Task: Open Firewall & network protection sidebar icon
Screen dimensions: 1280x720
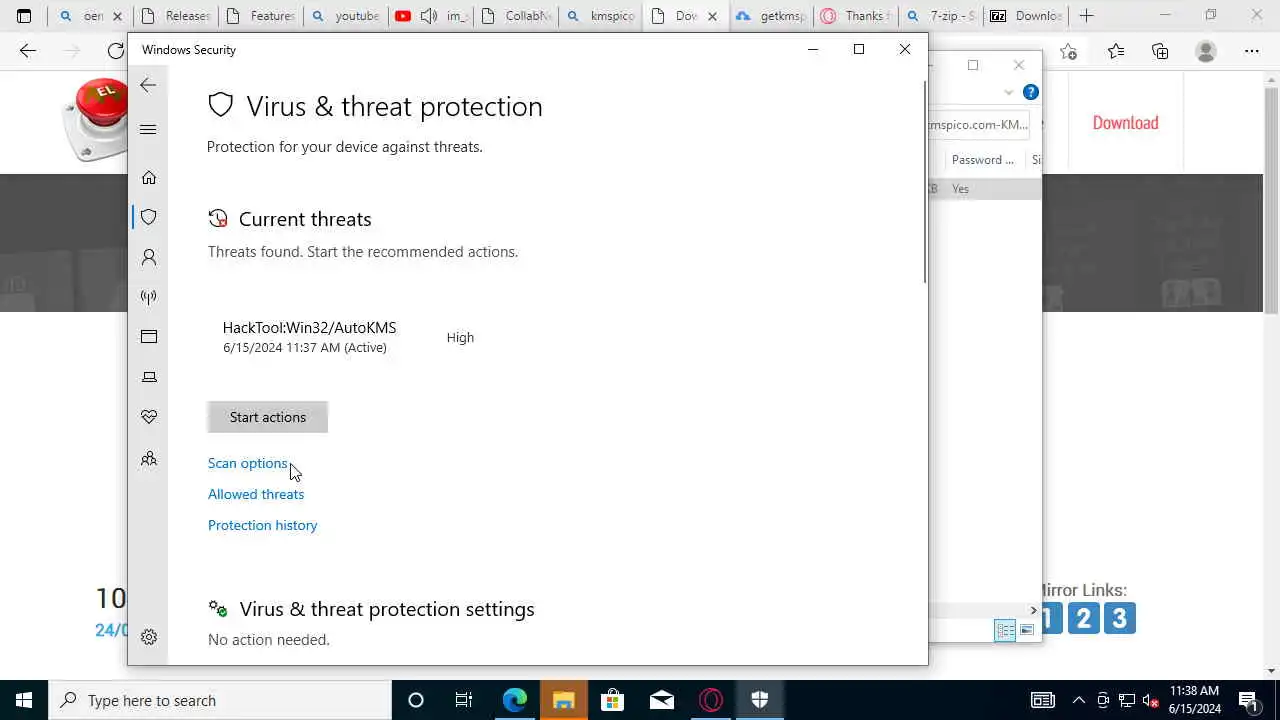Action: [x=149, y=297]
